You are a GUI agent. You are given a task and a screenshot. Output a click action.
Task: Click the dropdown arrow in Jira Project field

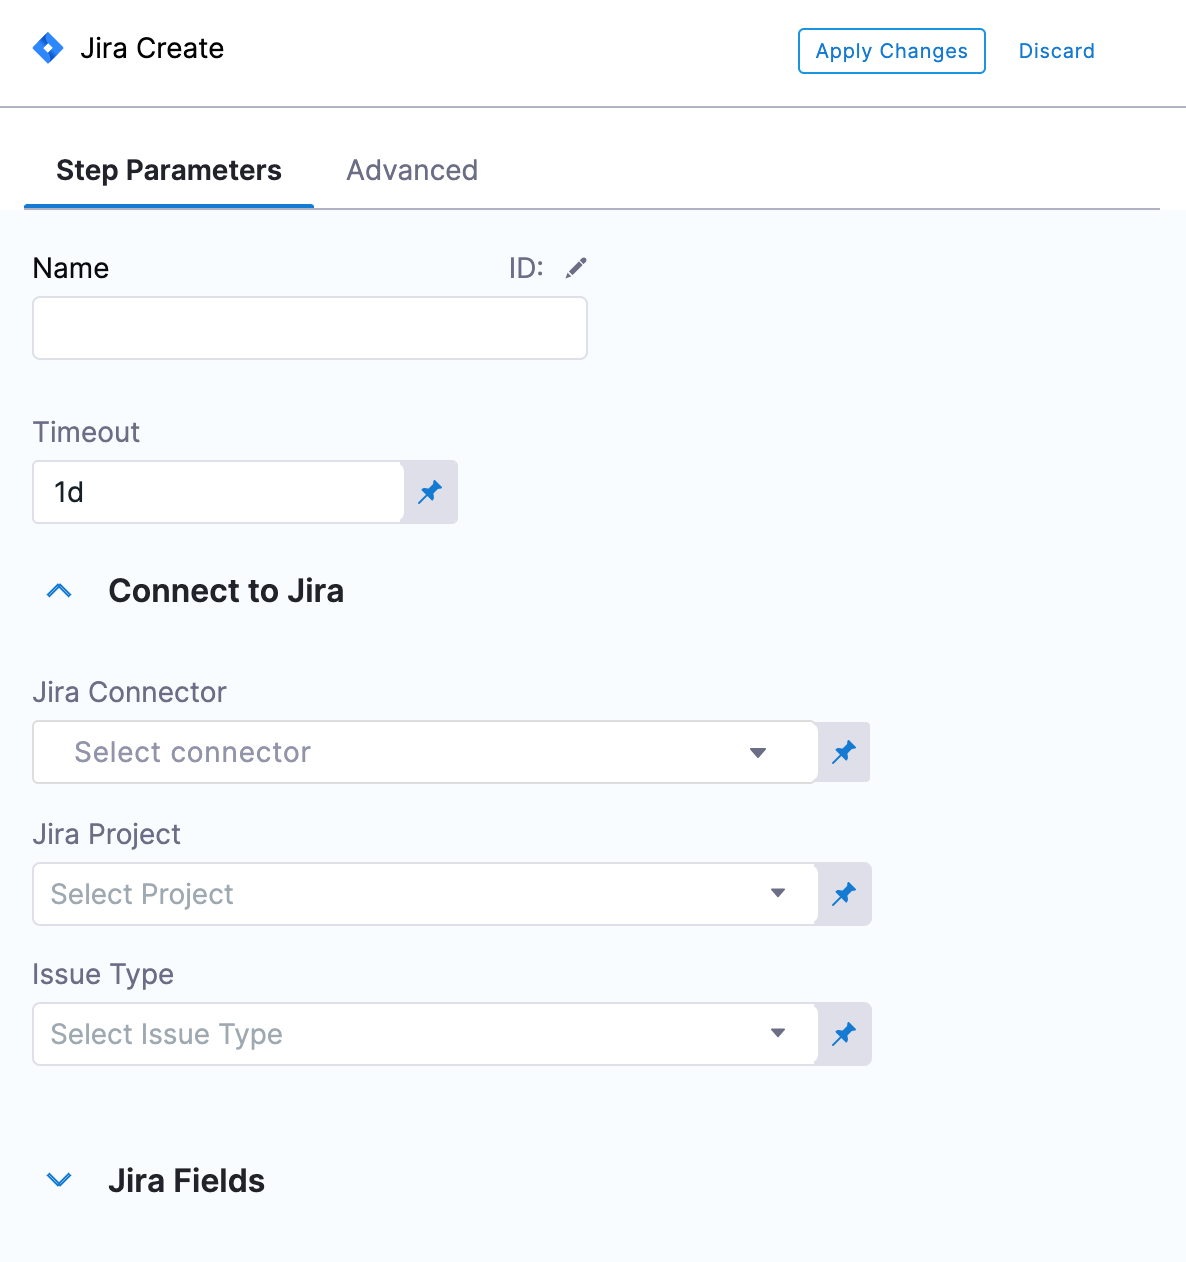(x=778, y=893)
